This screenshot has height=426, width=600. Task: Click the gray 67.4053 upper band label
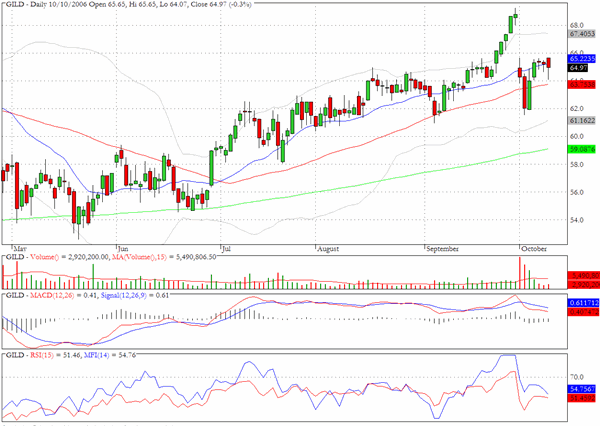(x=582, y=34)
